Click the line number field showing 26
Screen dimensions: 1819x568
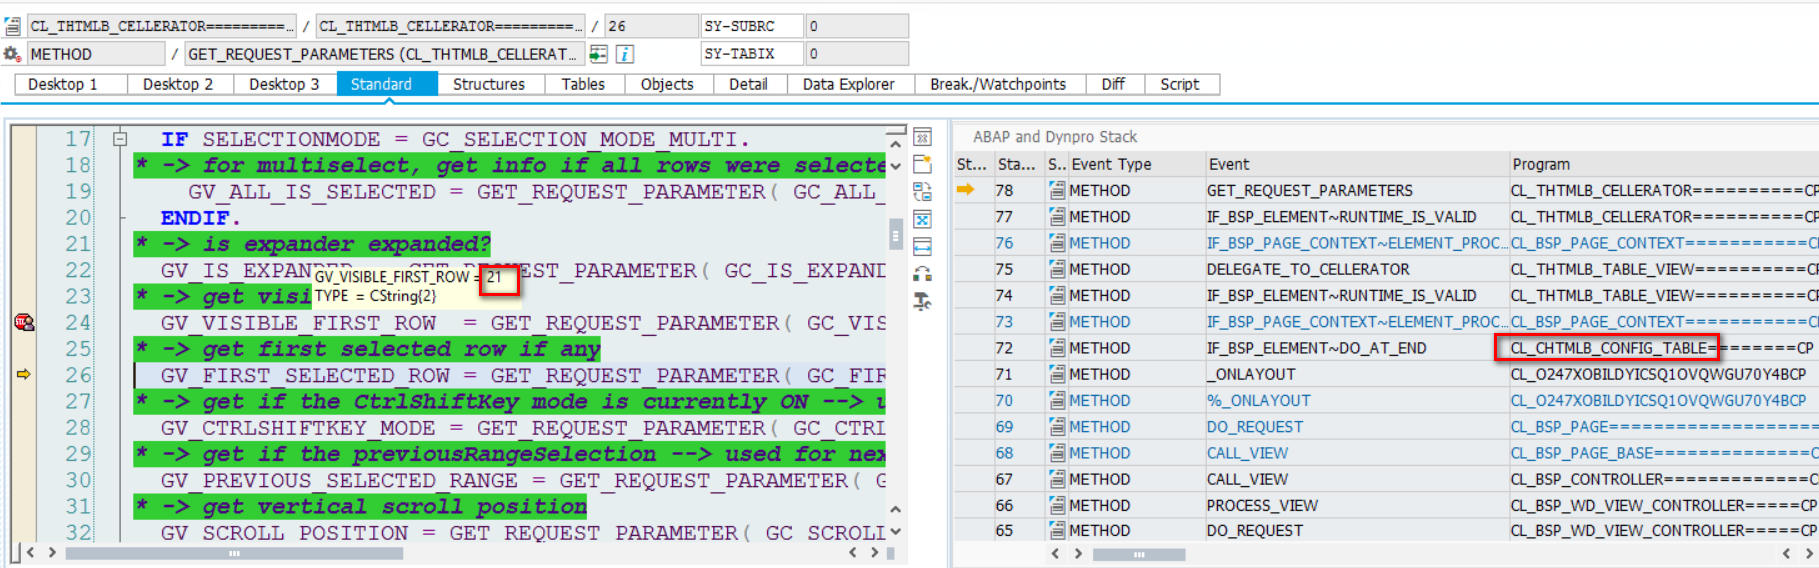point(650,26)
